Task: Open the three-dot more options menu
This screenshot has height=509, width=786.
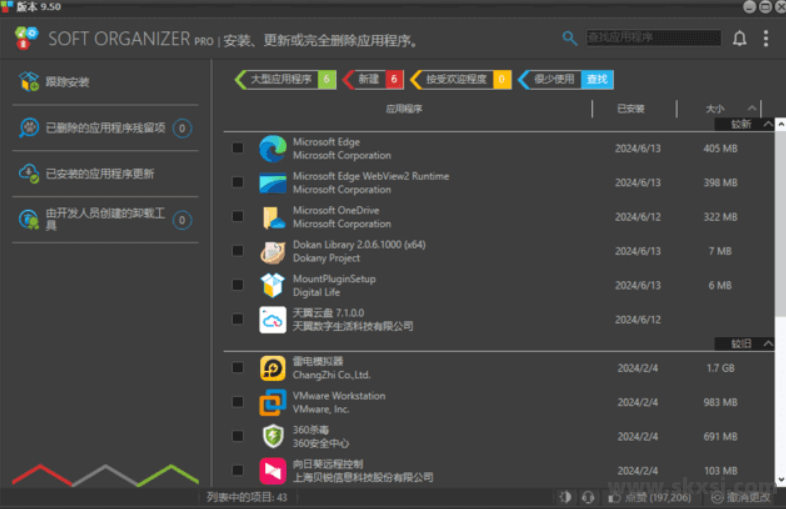Action: (x=766, y=39)
